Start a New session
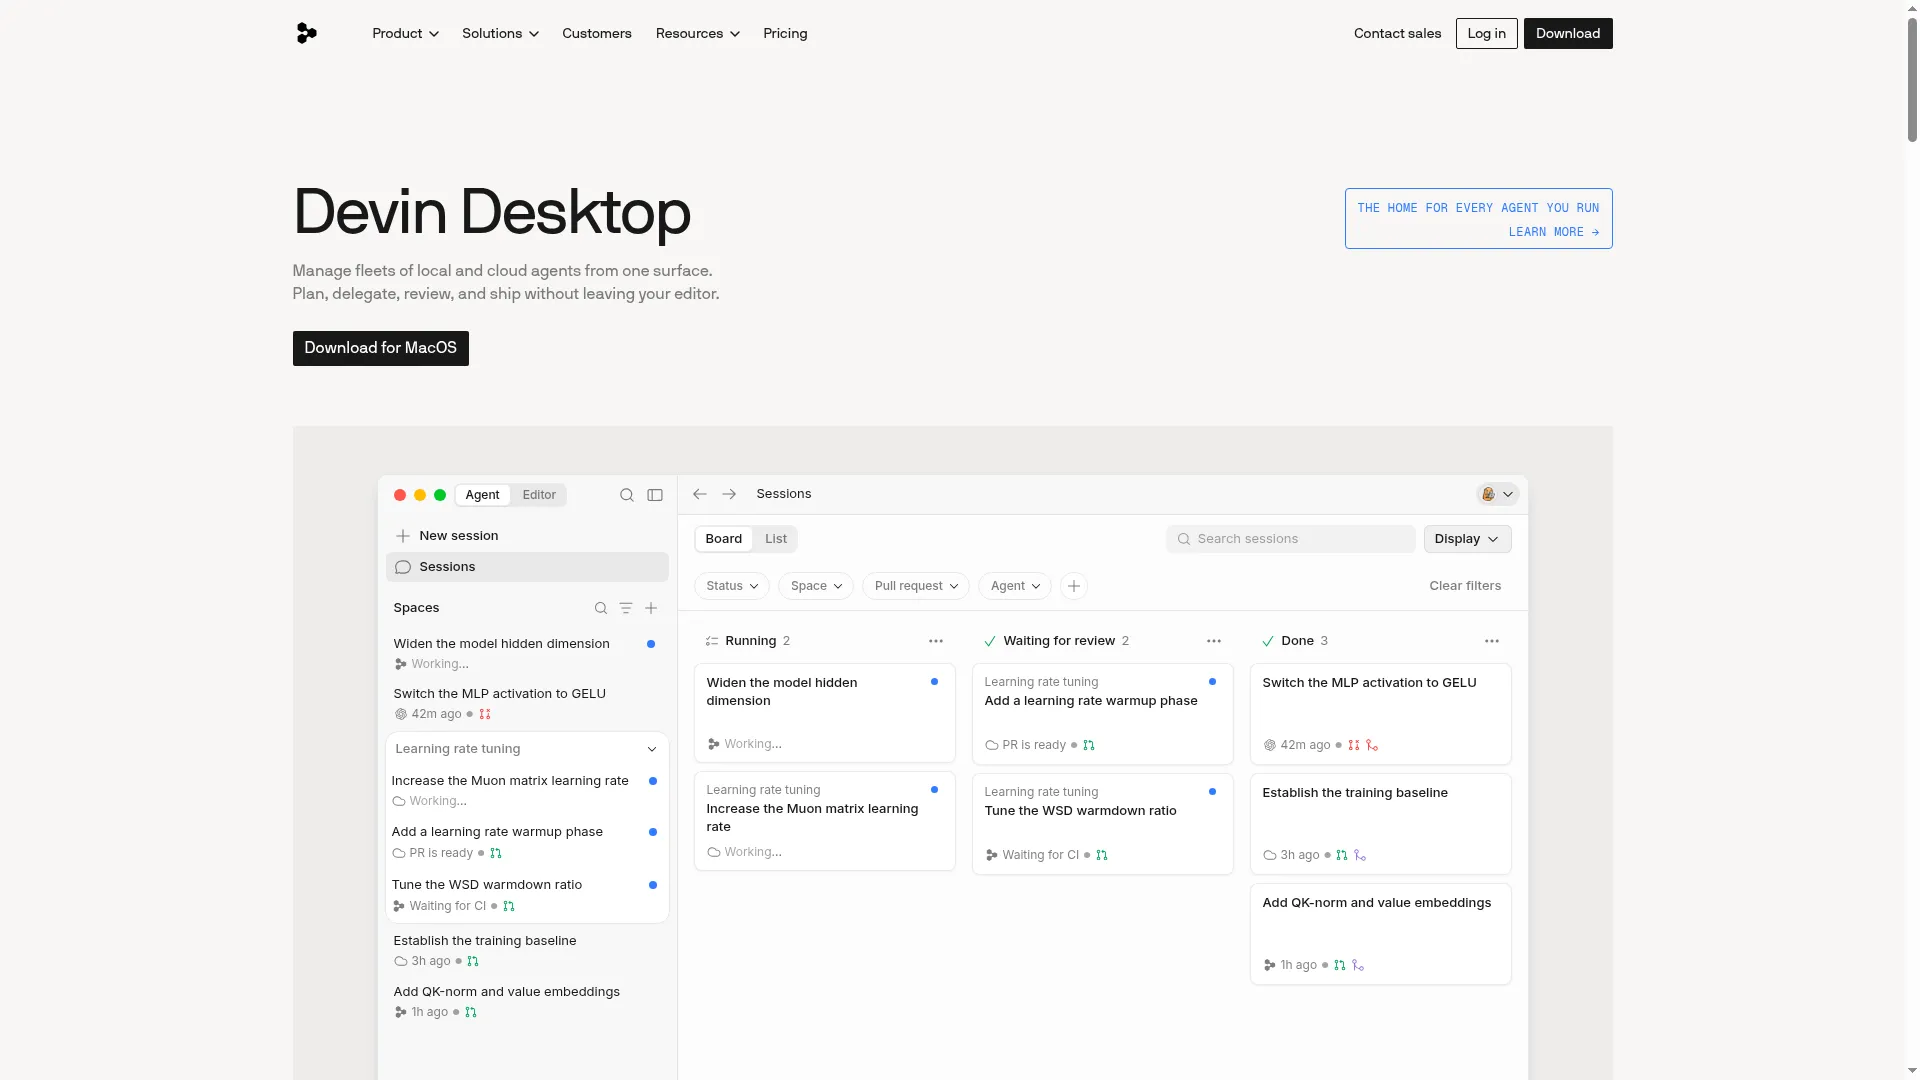The width and height of the screenshot is (1920, 1080). [527, 536]
